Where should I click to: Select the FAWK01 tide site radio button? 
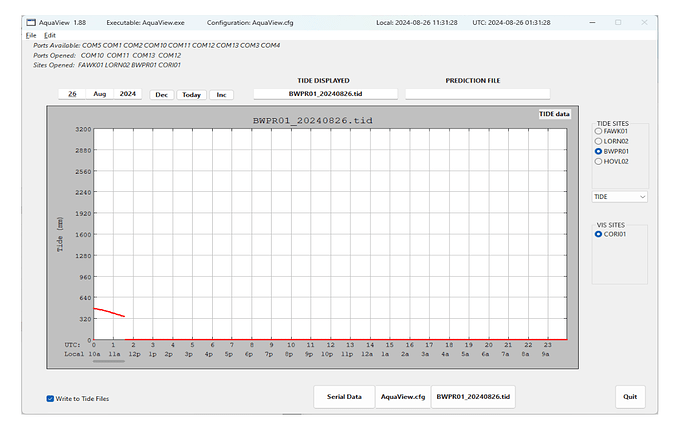[x=598, y=131]
